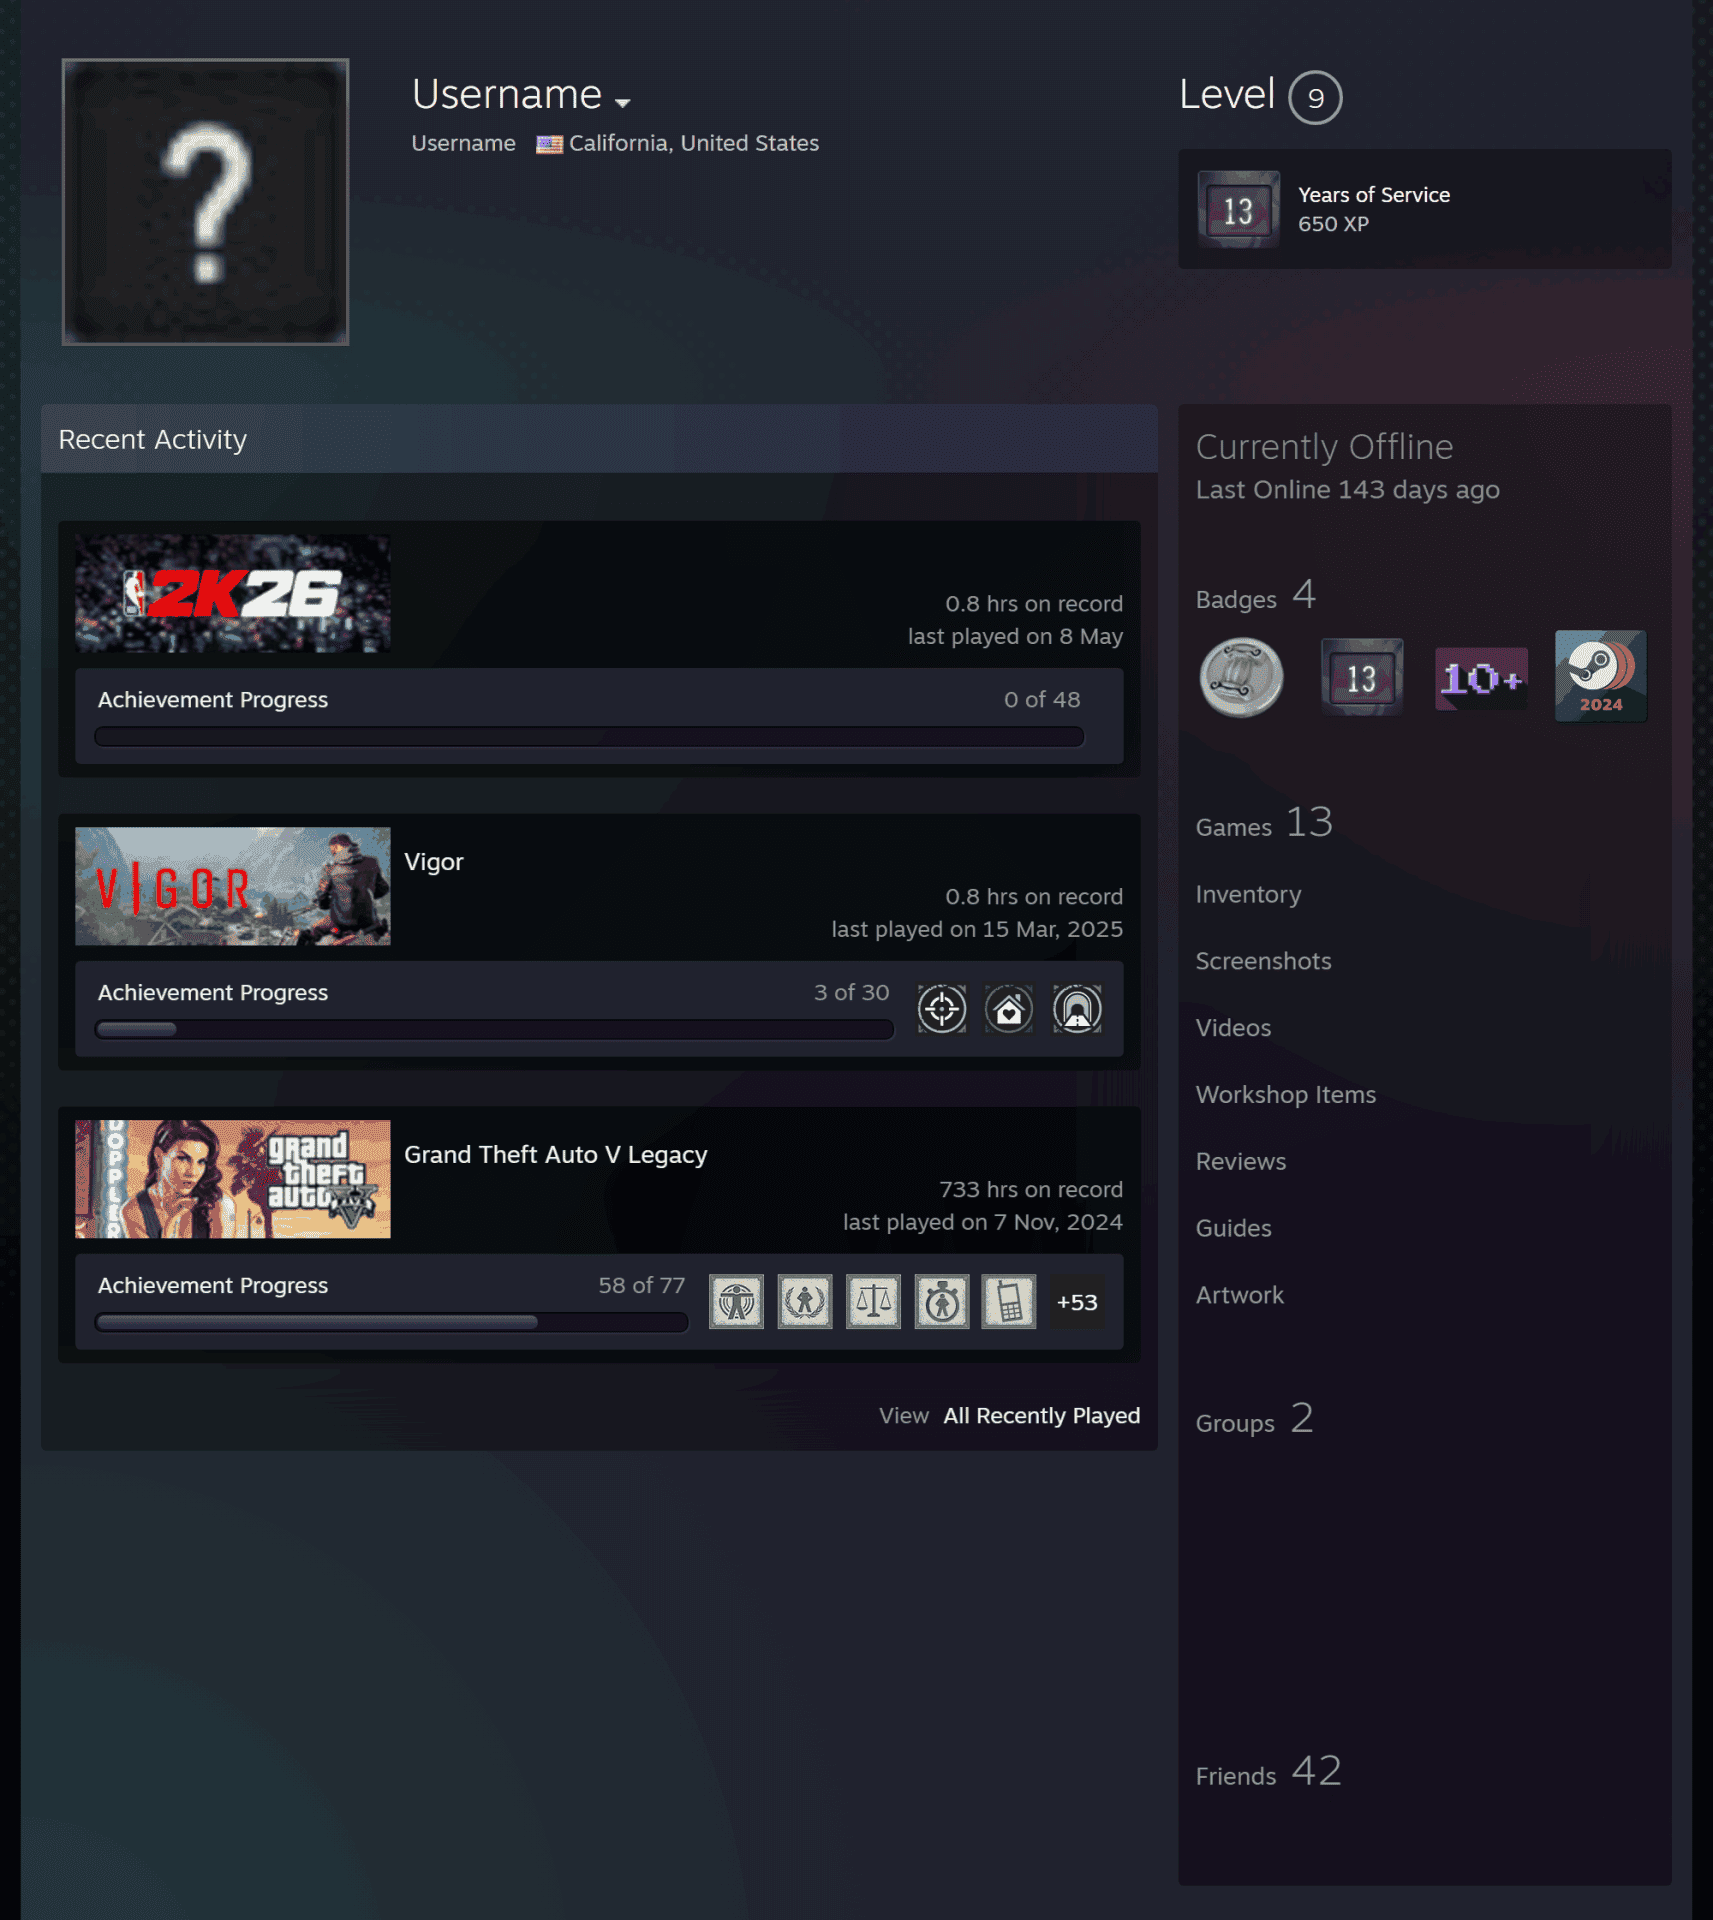
Task: Open All Recently Played link
Action: (1041, 1416)
